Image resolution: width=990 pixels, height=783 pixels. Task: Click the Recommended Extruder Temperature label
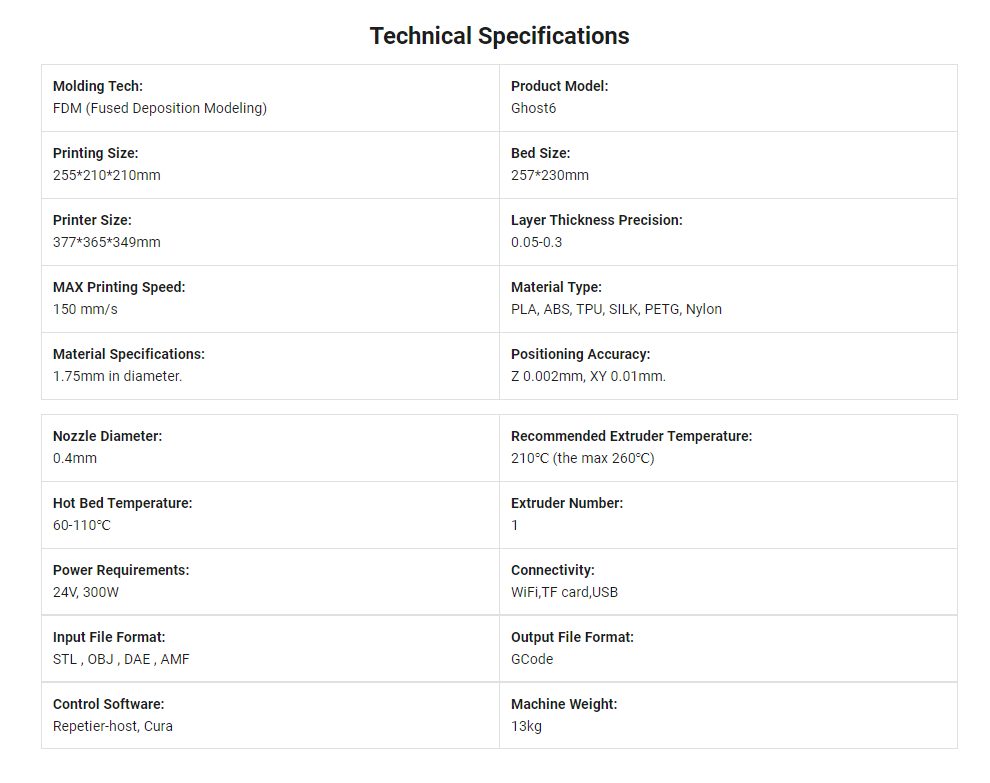click(631, 436)
